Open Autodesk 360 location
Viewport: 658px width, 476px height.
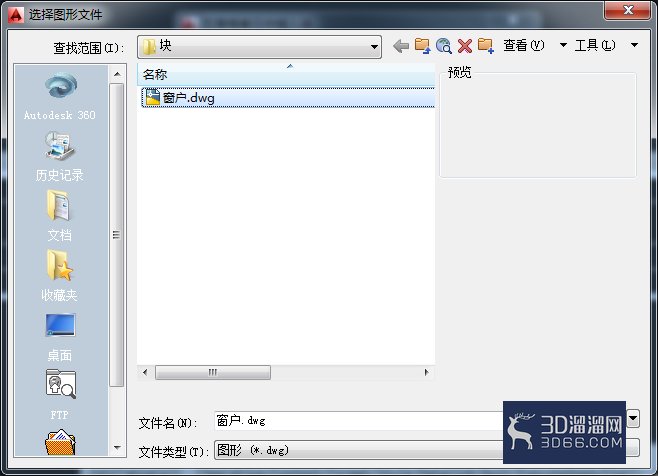click(x=60, y=97)
